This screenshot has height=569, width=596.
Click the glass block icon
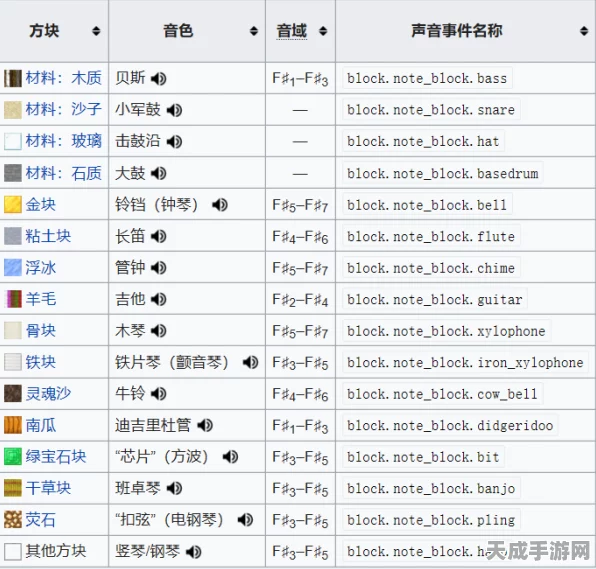(x=13, y=142)
